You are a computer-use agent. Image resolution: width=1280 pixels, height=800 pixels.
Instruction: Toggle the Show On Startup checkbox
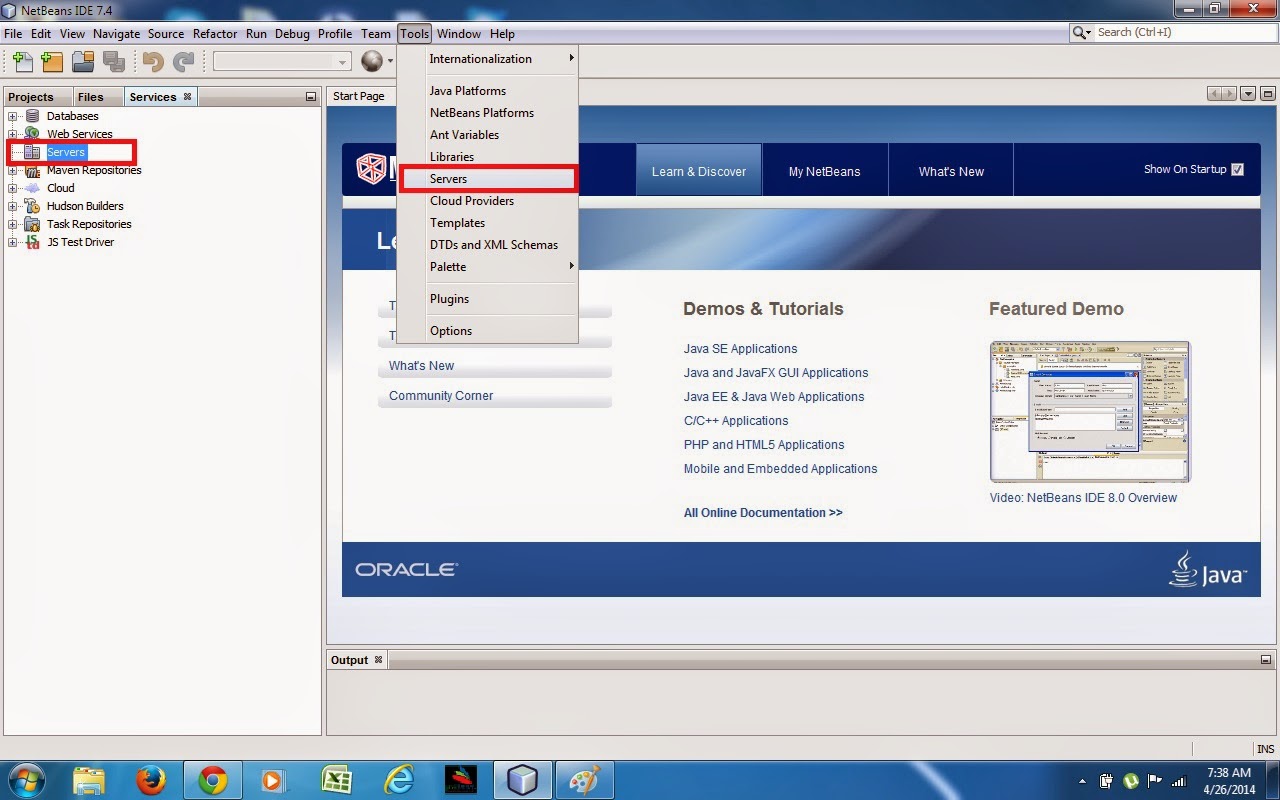tap(1237, 169)
